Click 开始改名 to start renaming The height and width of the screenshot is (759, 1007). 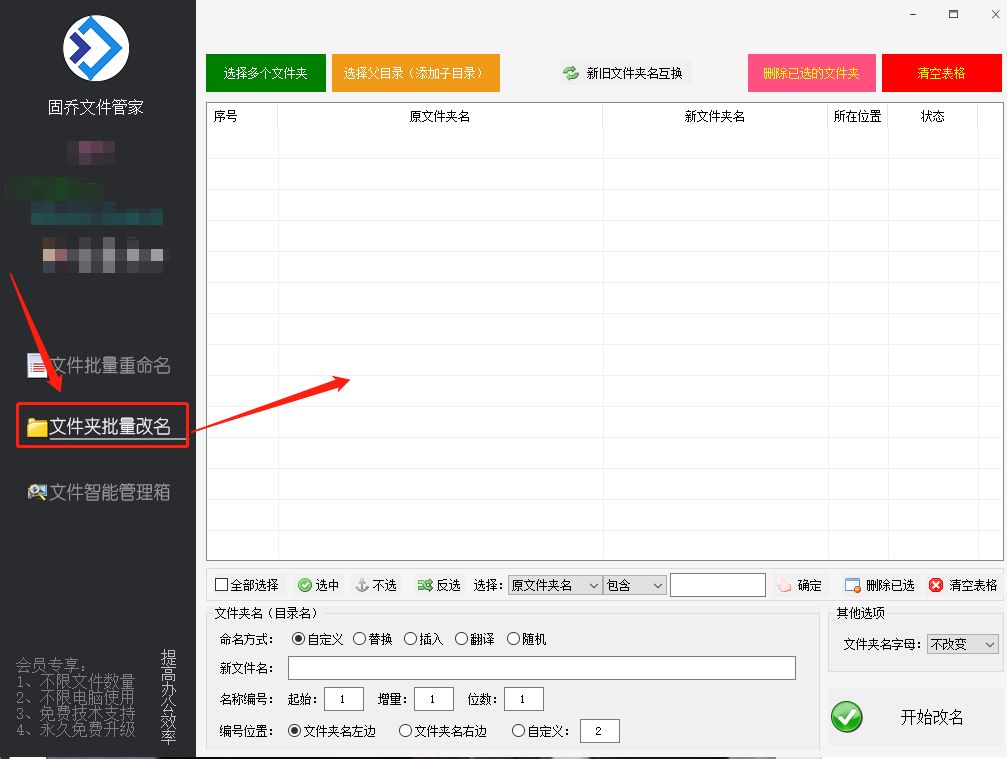click(x=915, y=717)
